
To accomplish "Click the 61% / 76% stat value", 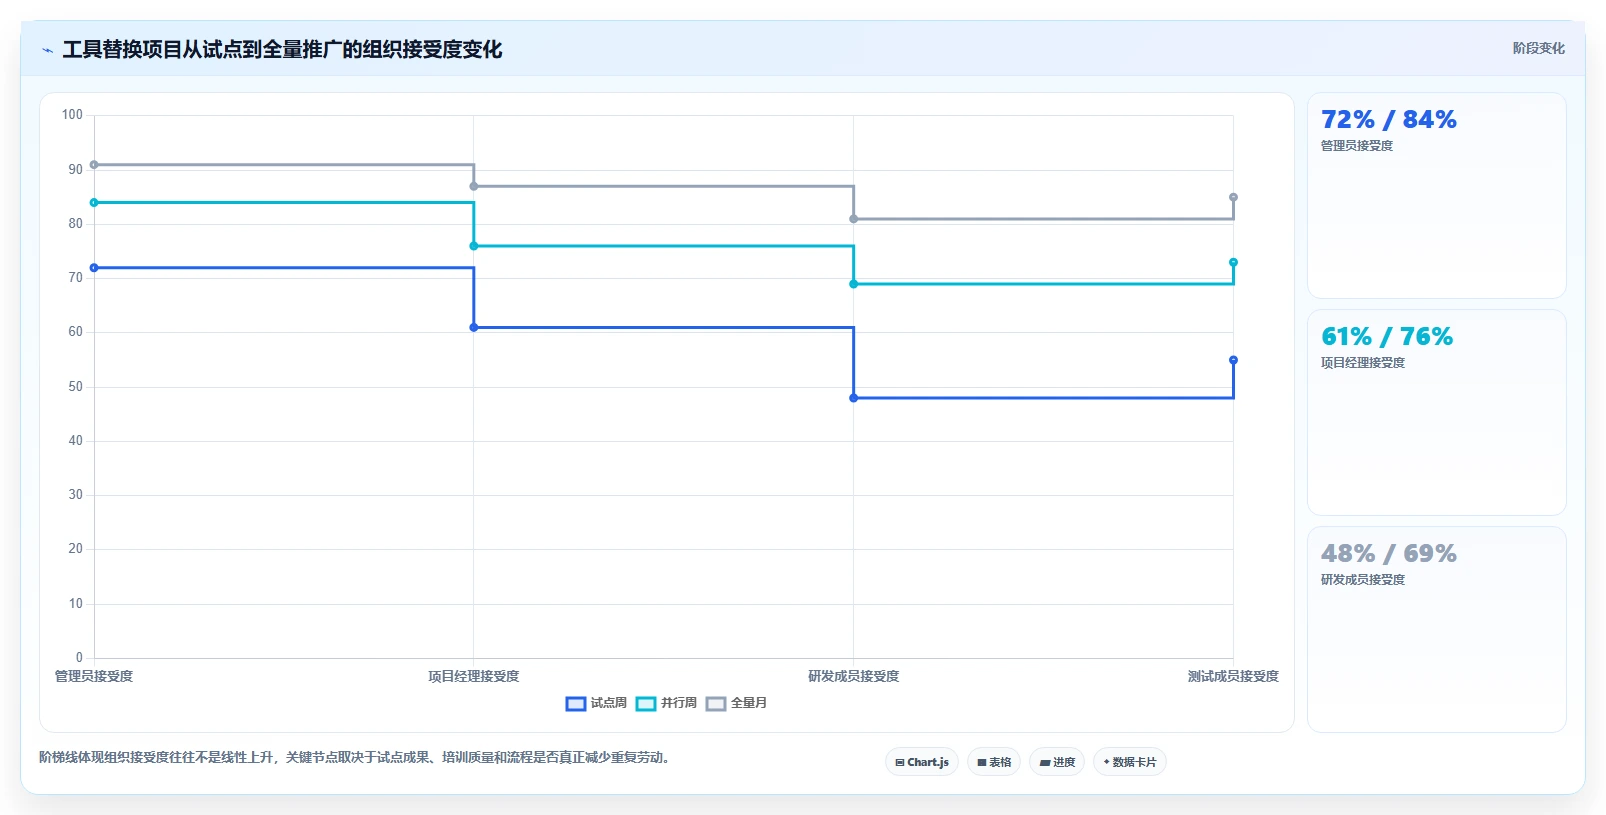I will tap(1386, 337).
